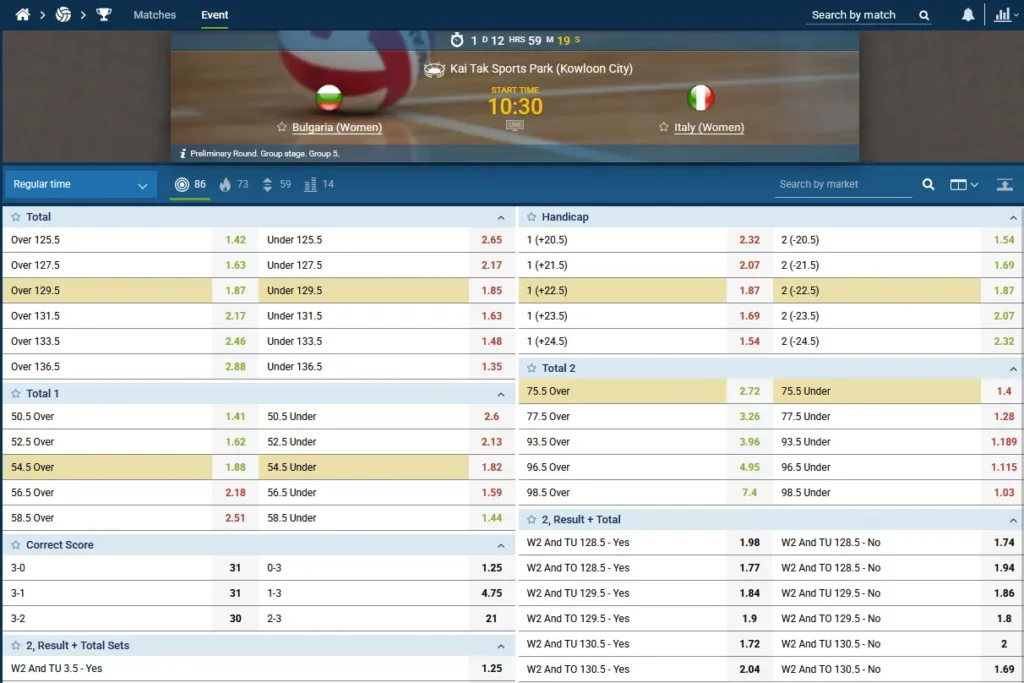
Task: Show popular markets with flame icon
Action: pos(234,184)
